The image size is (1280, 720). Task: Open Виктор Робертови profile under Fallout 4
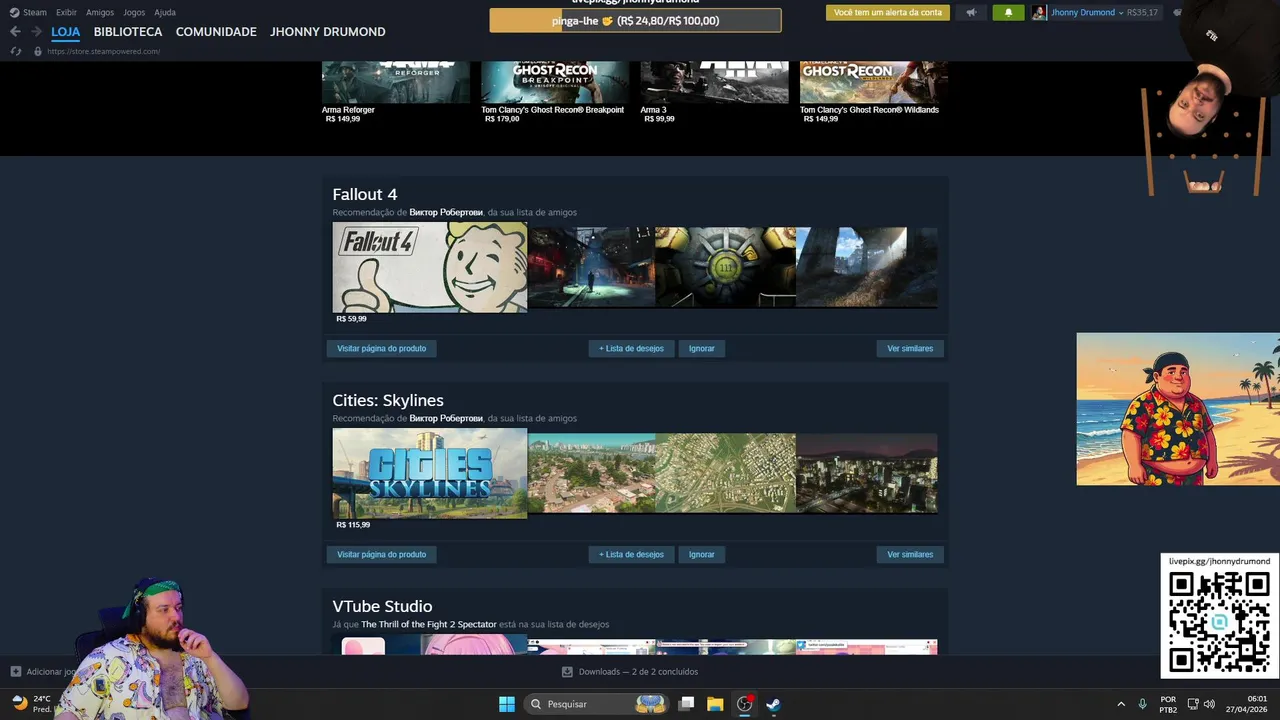[x=446, y=212]
